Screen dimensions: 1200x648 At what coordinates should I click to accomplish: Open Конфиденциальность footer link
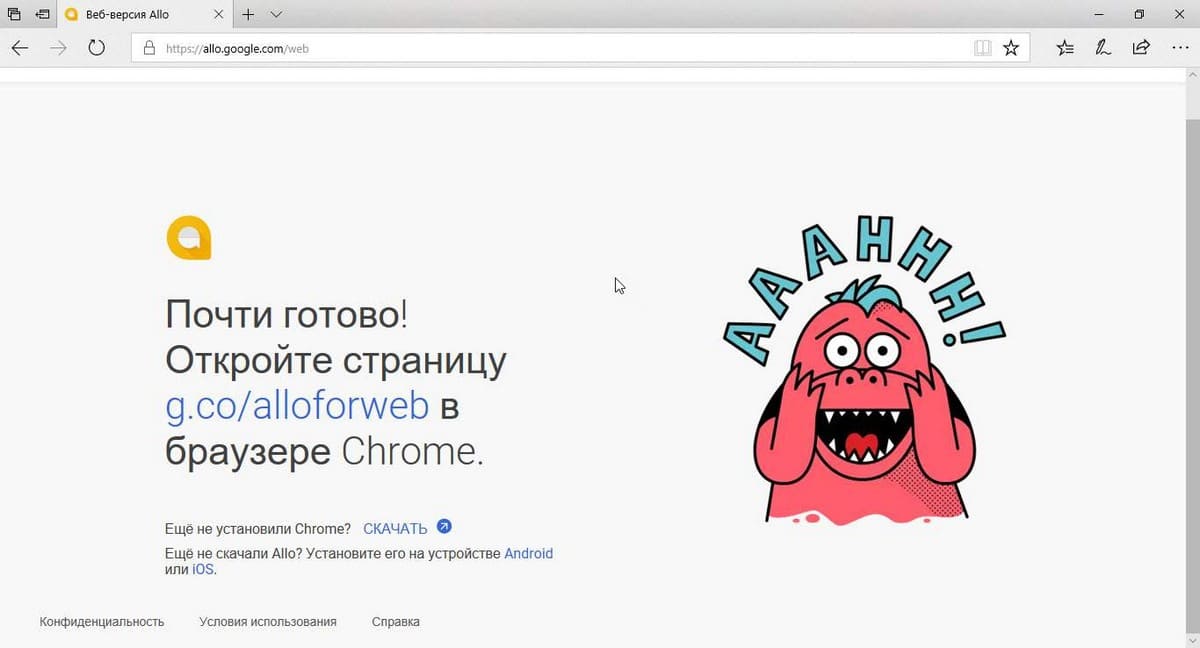coord(102,621)
